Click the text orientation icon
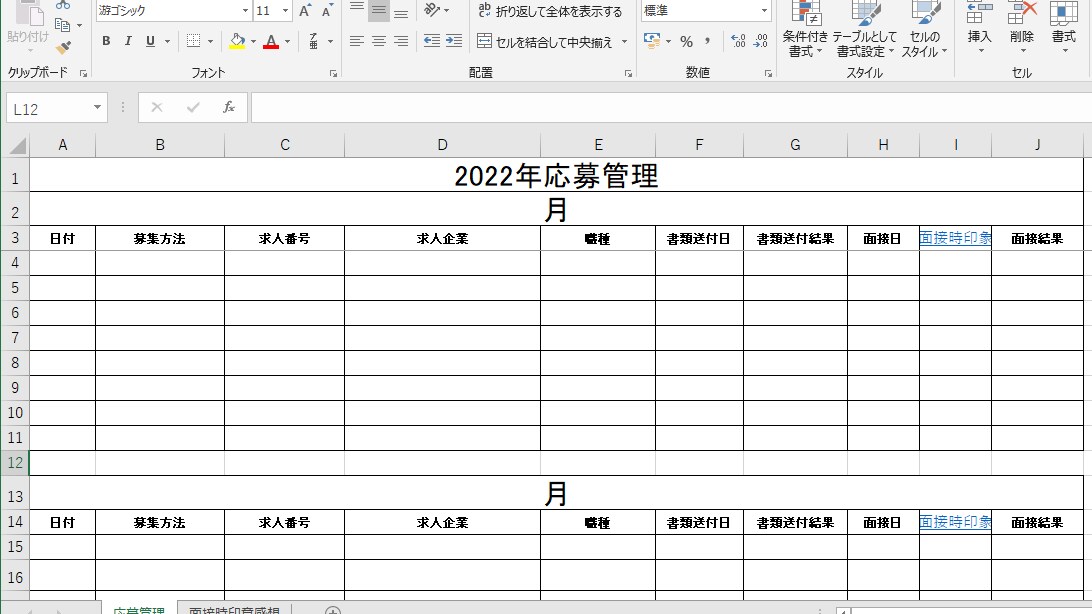 432,10
